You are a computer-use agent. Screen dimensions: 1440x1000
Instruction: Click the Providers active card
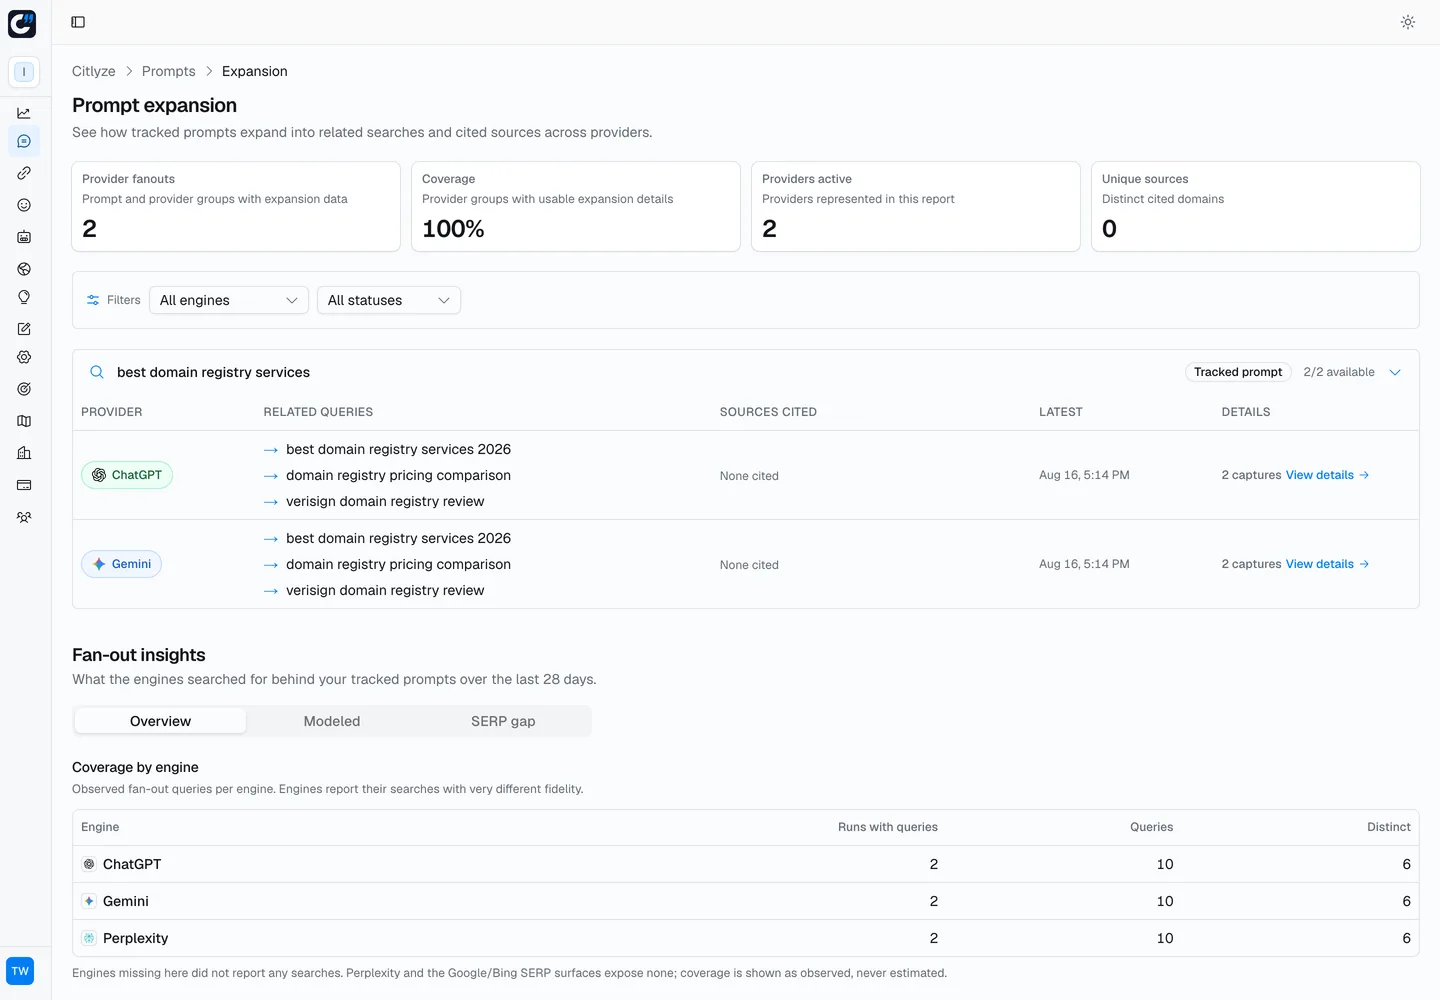click(916, 207)
